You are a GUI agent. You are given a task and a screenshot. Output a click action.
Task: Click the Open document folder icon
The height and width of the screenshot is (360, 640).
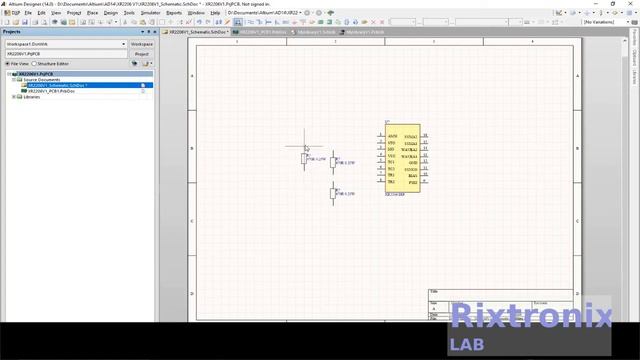pyautogui.click(x=16, y=22)
